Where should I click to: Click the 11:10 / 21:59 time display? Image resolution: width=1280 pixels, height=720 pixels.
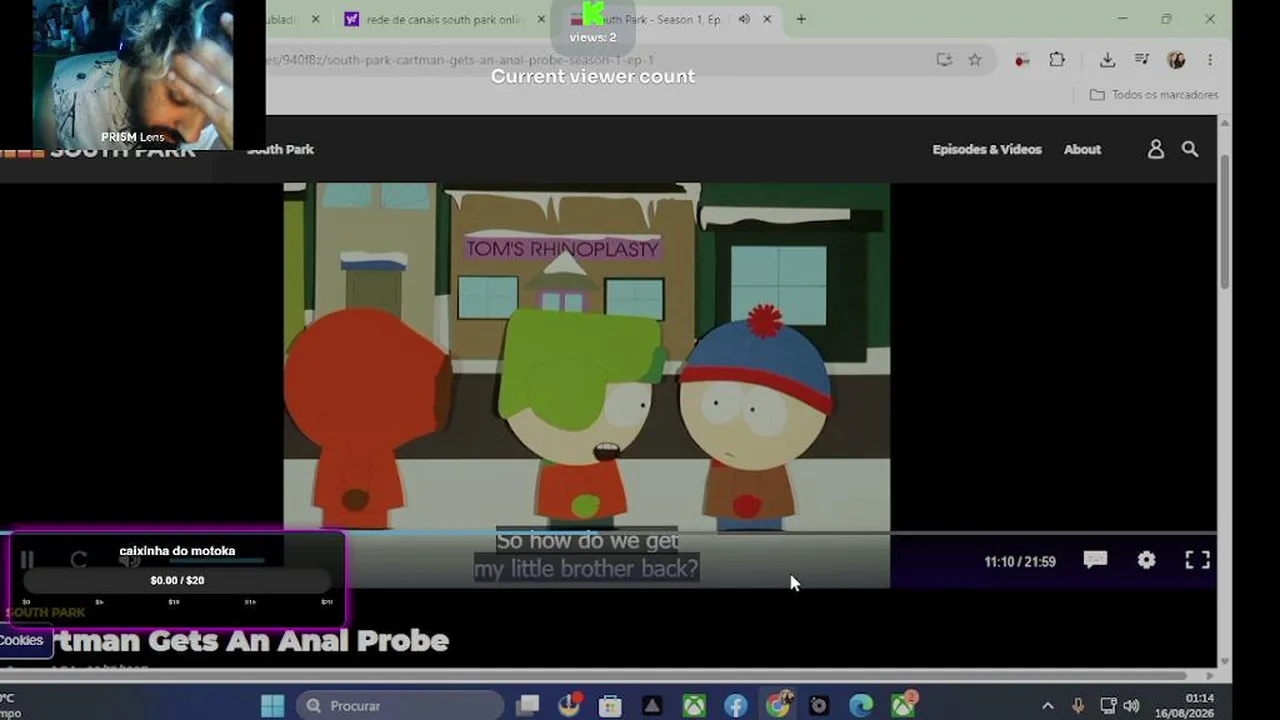pyautogui.click(x=1020, y=562)
